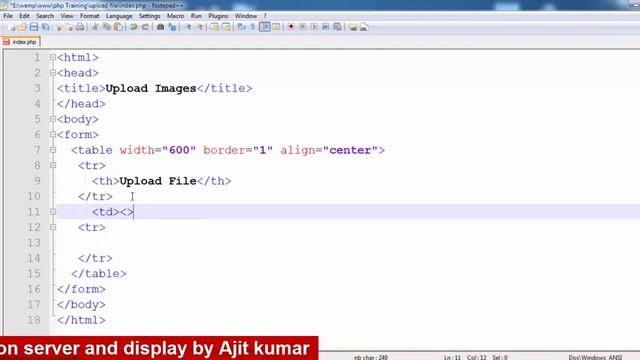The height and width of the screenshot is (360, 640).
Task: Save current recorded macro icon
Action: coord(337,27)
